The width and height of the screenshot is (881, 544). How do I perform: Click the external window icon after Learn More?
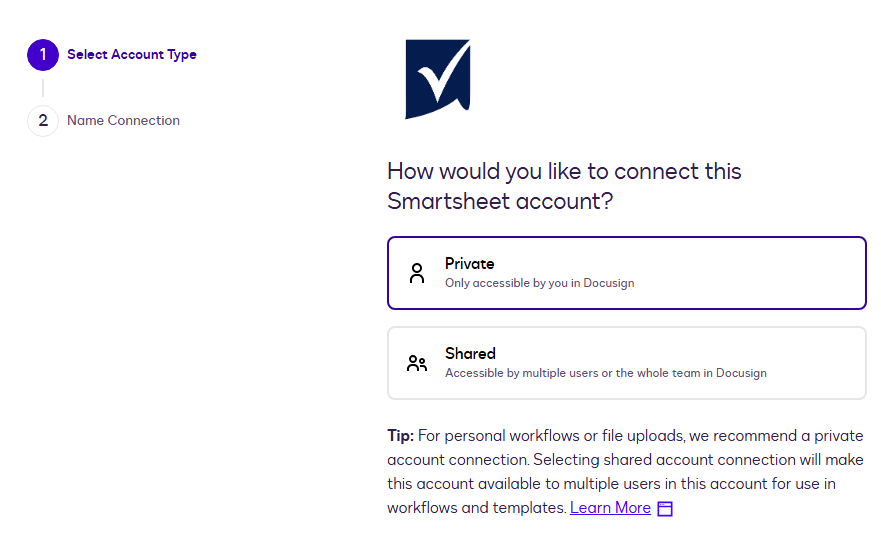tap(665, 508)
